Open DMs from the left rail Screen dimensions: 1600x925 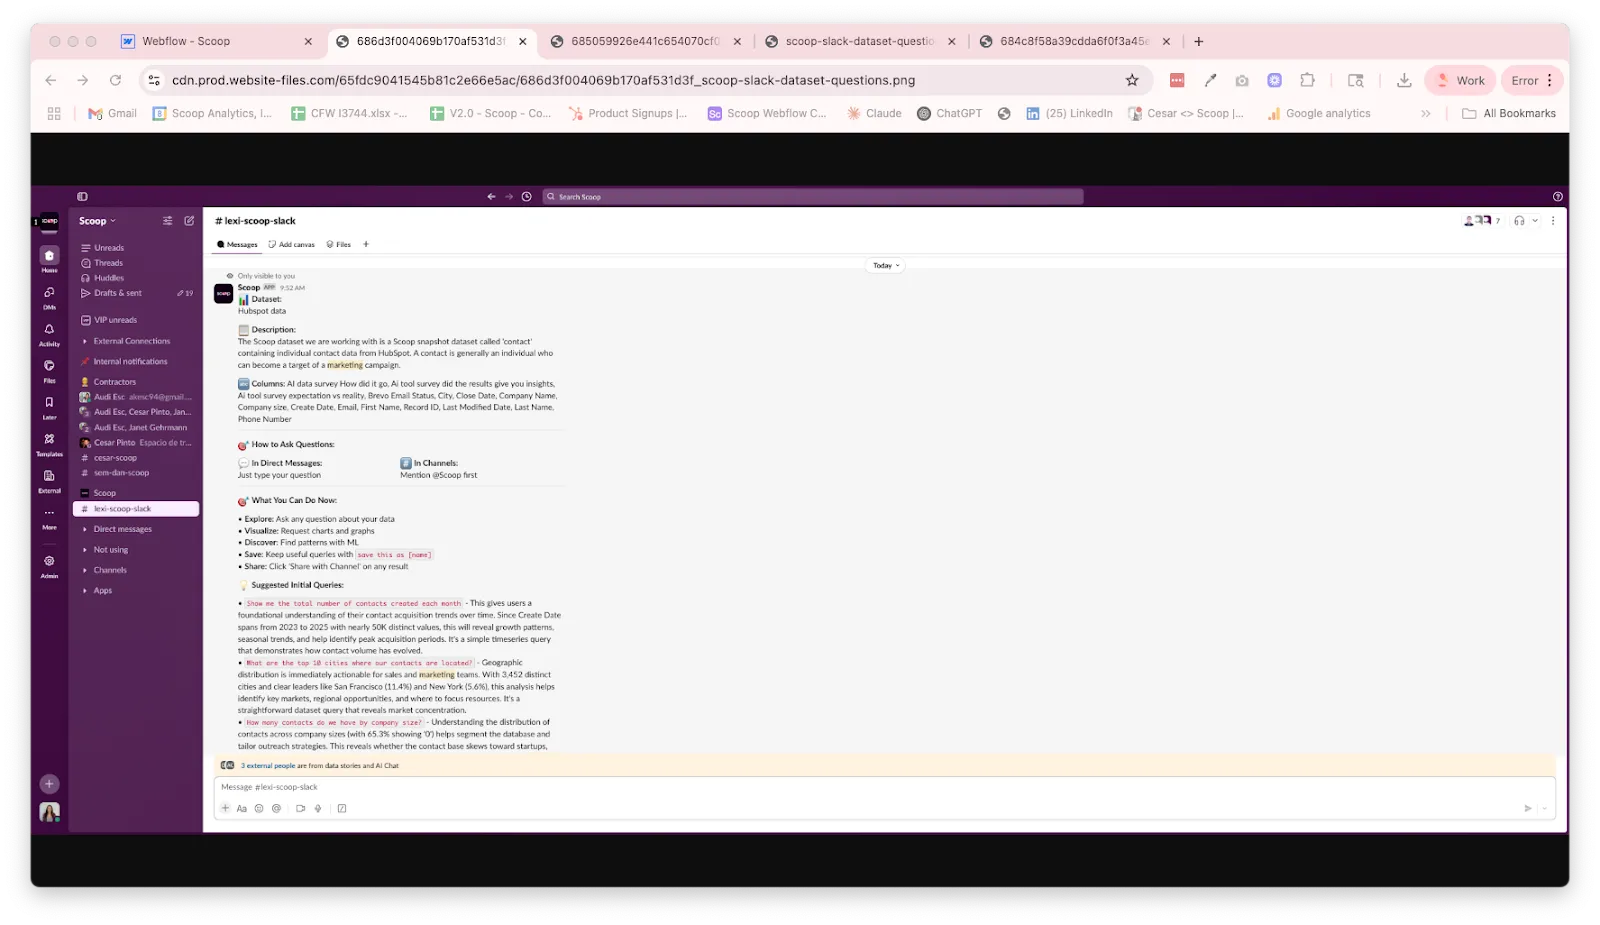pos(48,292)
